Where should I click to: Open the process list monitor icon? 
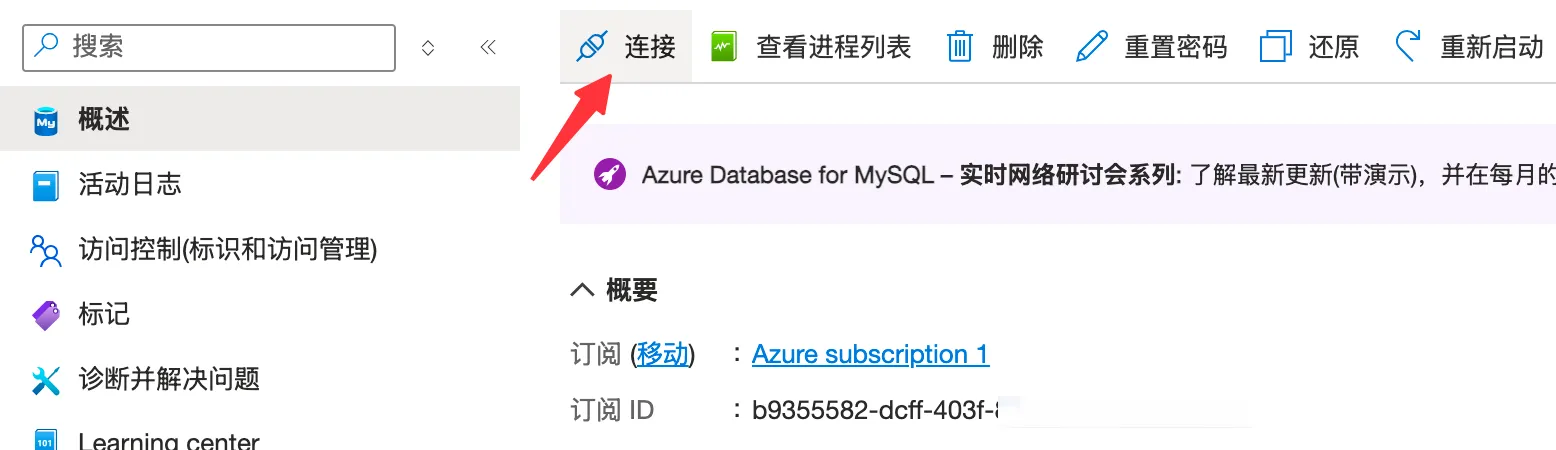tap(723, 46)
